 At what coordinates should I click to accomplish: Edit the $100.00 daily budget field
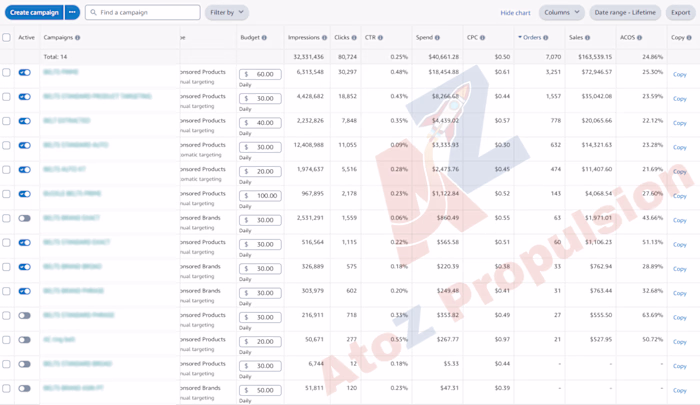[x=260, y=196]
